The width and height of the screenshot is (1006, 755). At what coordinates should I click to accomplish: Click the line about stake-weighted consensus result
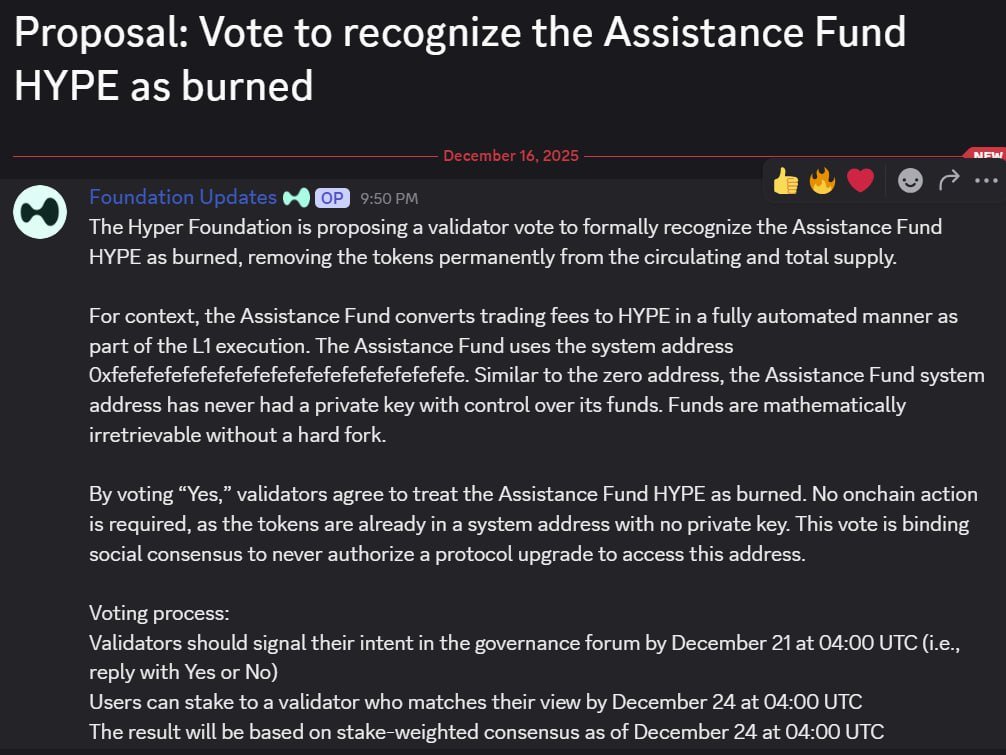pos(486,732)
